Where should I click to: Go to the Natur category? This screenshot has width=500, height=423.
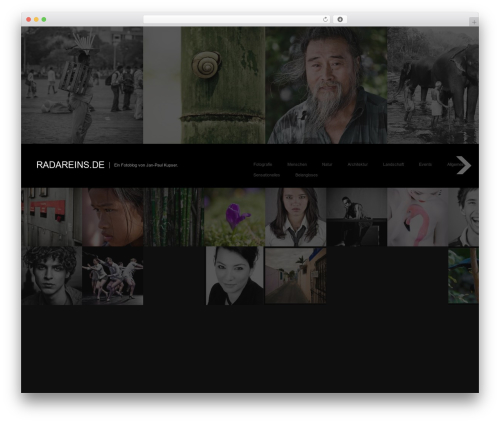point(327,164)
